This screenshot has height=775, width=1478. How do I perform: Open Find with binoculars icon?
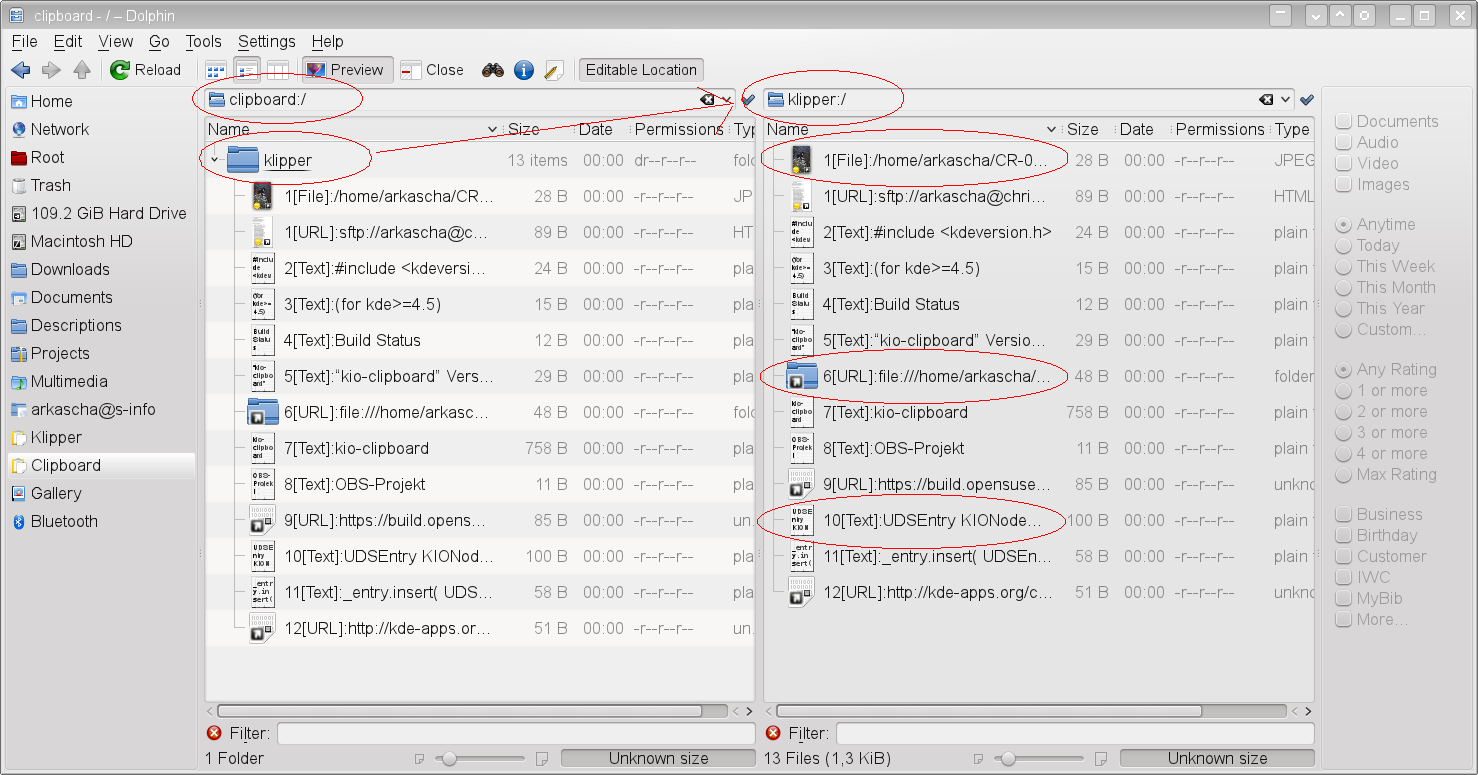[492, 70]
